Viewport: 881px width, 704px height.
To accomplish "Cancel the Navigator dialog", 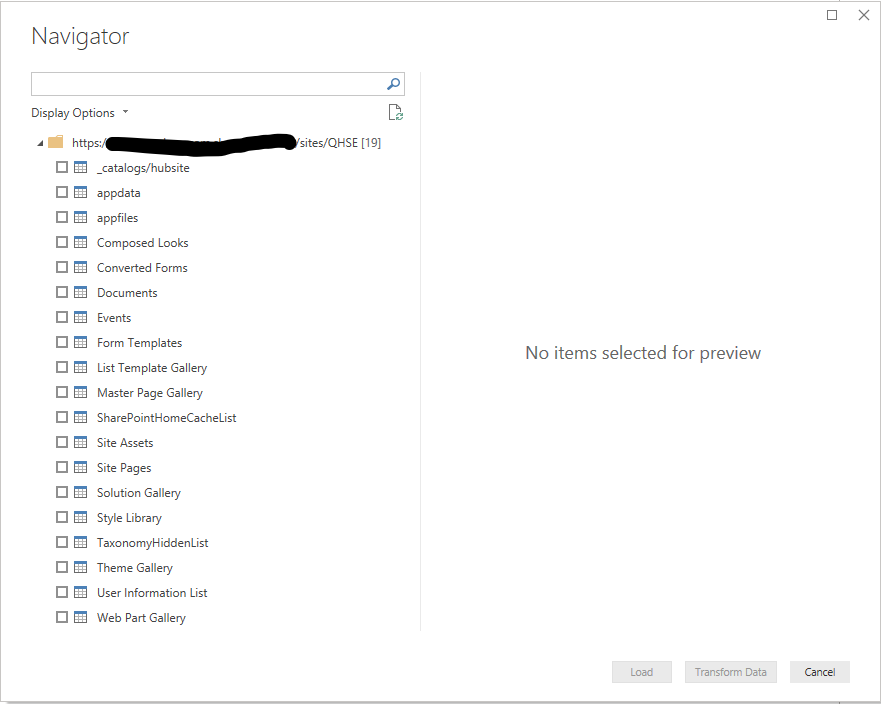I will click(820, 672).
